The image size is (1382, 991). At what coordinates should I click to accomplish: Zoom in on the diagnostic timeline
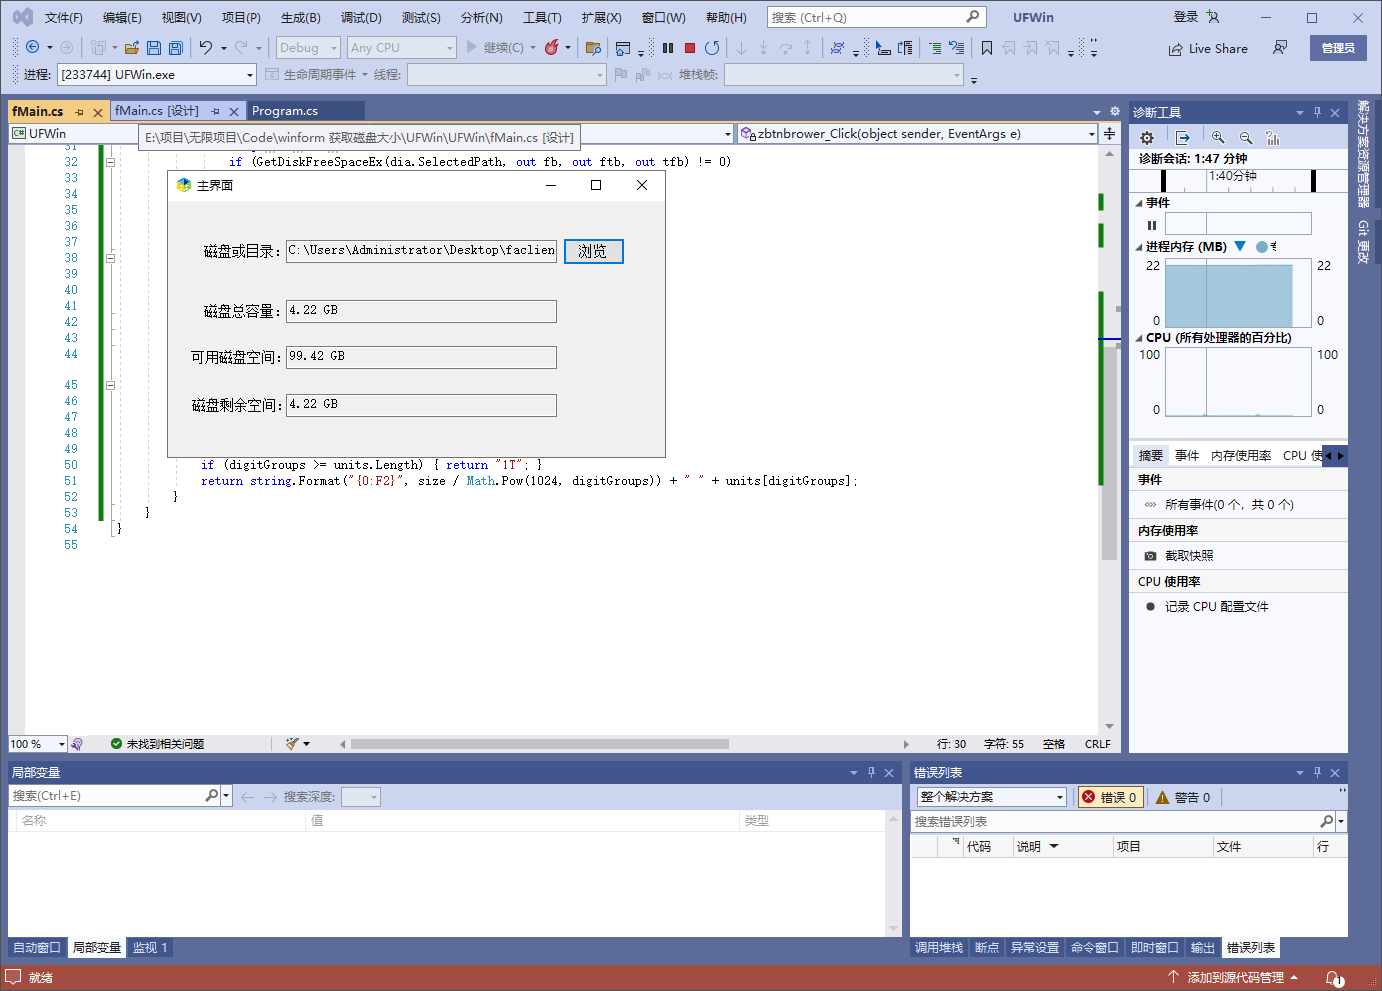pos(1218,138)
